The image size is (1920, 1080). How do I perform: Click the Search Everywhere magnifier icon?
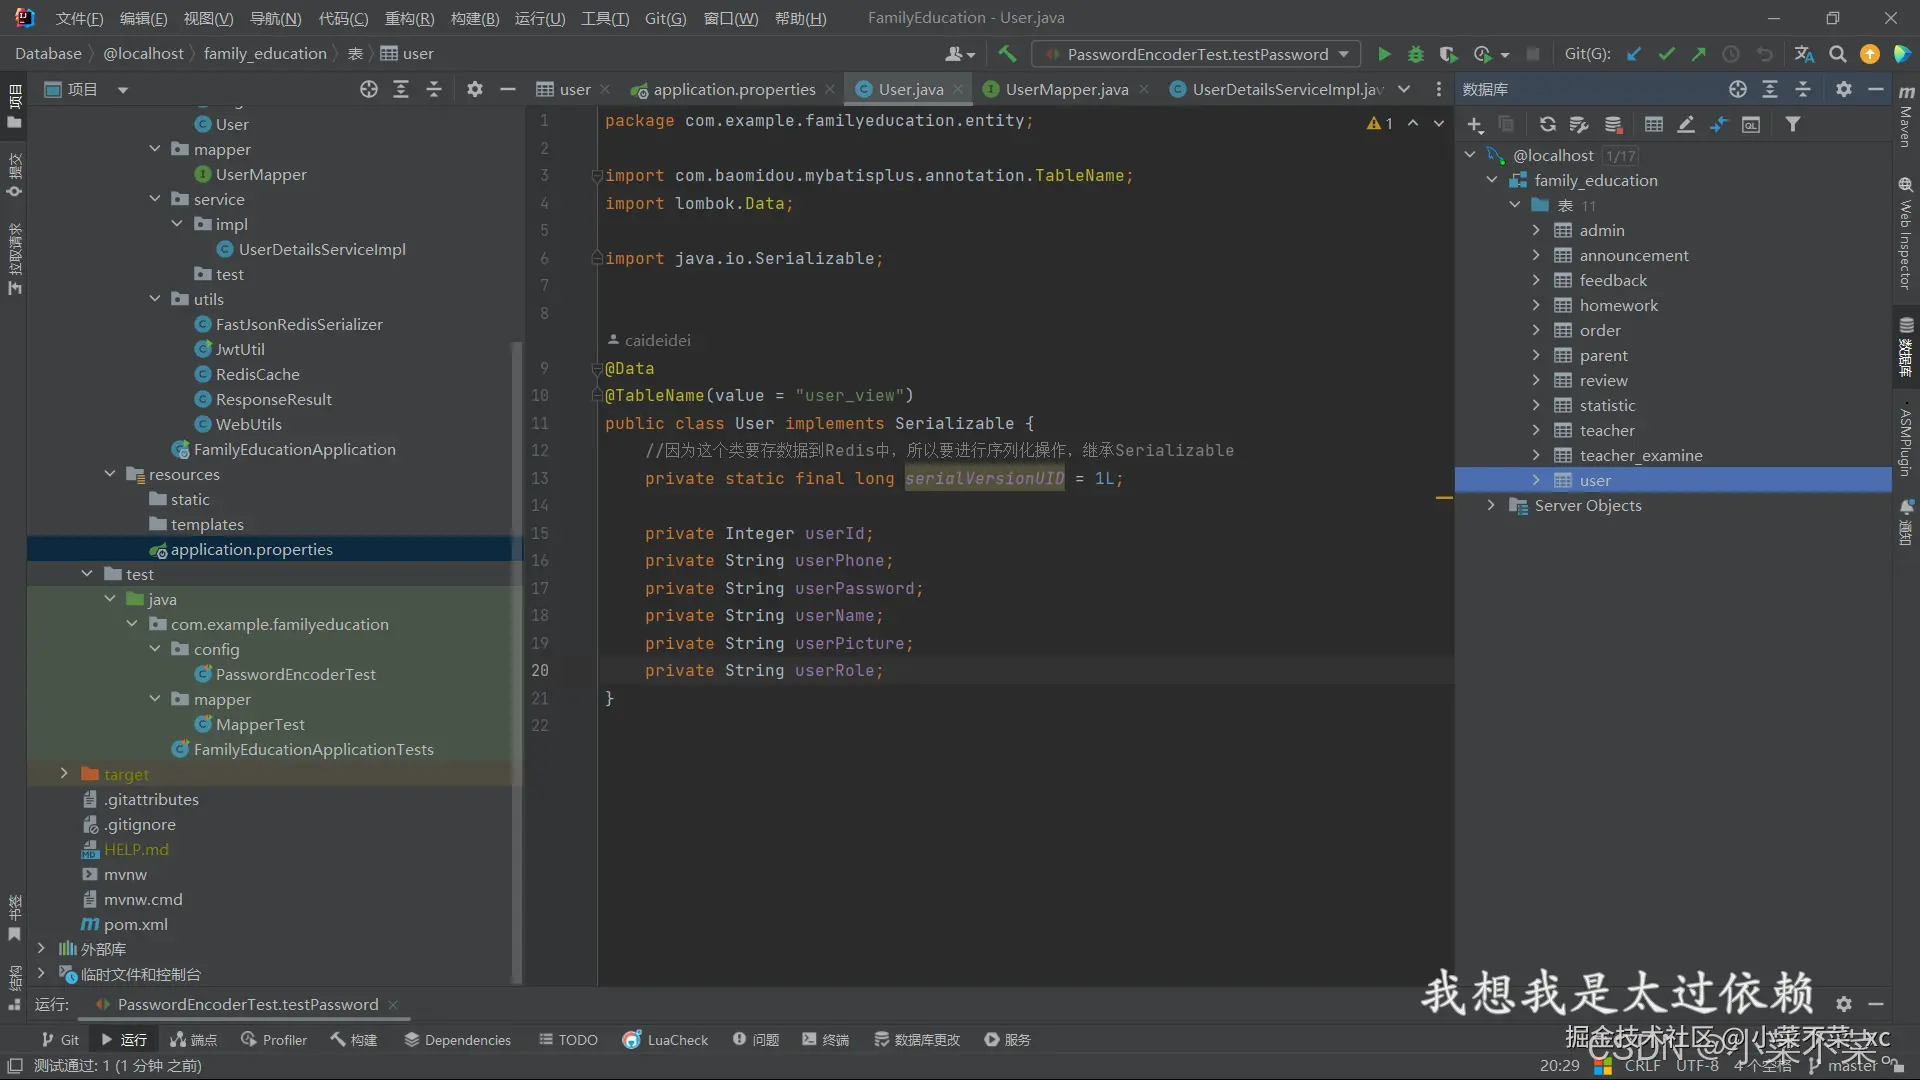1837,54
